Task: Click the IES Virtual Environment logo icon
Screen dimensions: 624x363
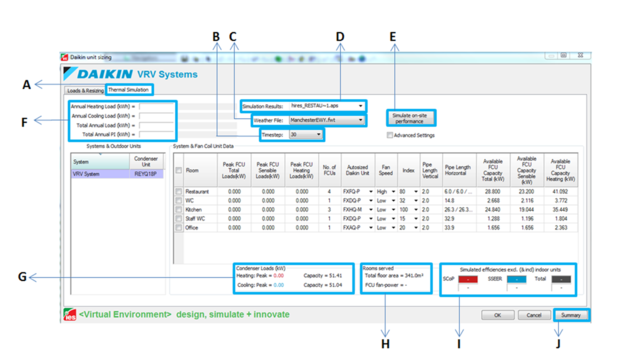Action: pyautogui.click(x=70, y=314)
